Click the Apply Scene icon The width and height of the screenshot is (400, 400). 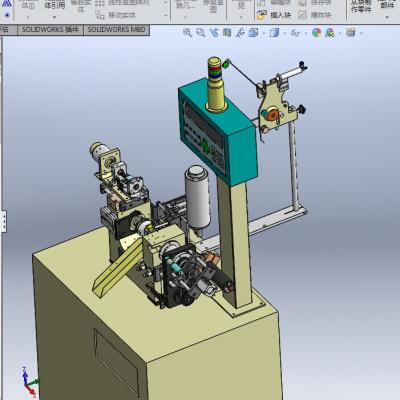[x=330, y=32]
